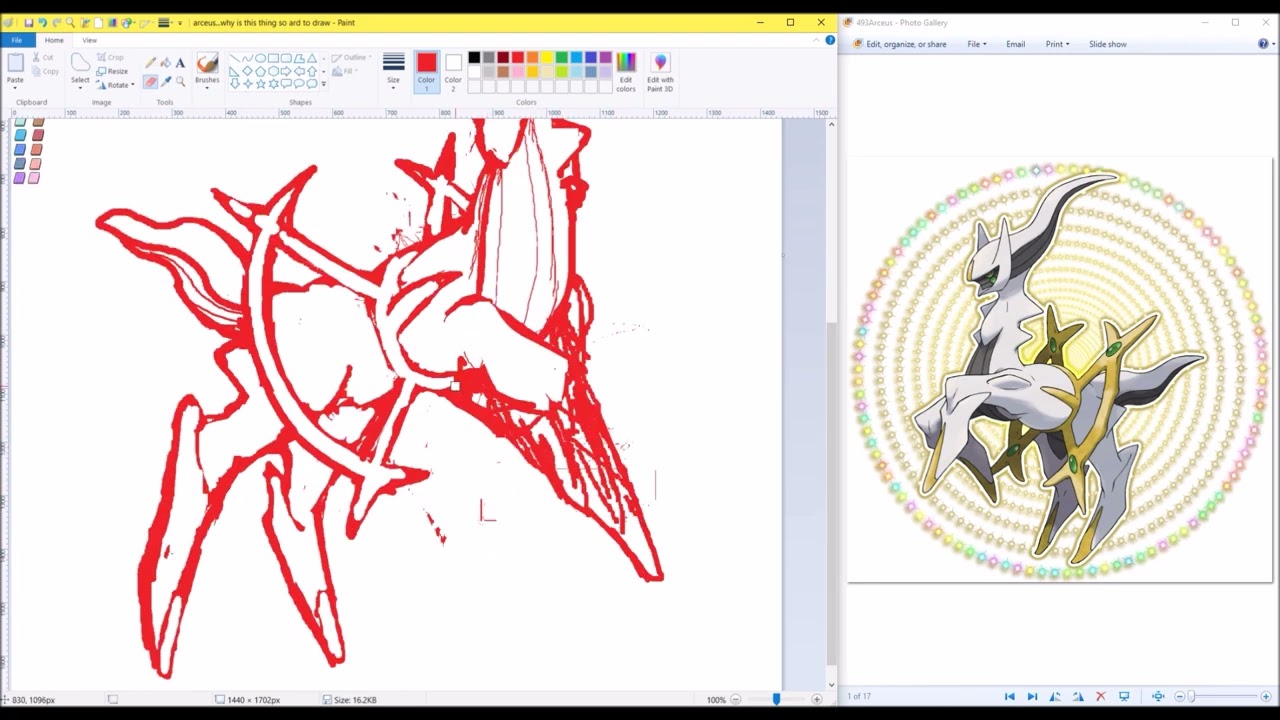The image size is (1280, 720).
Task: Click the Arceus photo in Photo Gallery
Action: 1060,370
